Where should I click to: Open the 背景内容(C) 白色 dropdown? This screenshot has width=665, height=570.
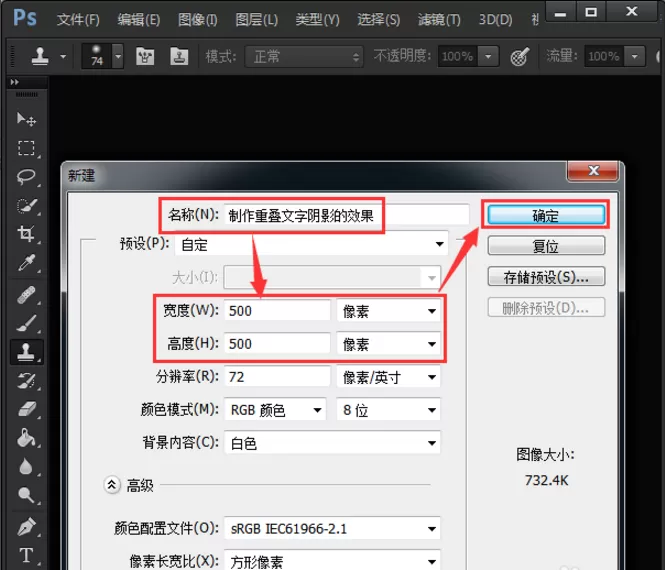pos(332,443)
